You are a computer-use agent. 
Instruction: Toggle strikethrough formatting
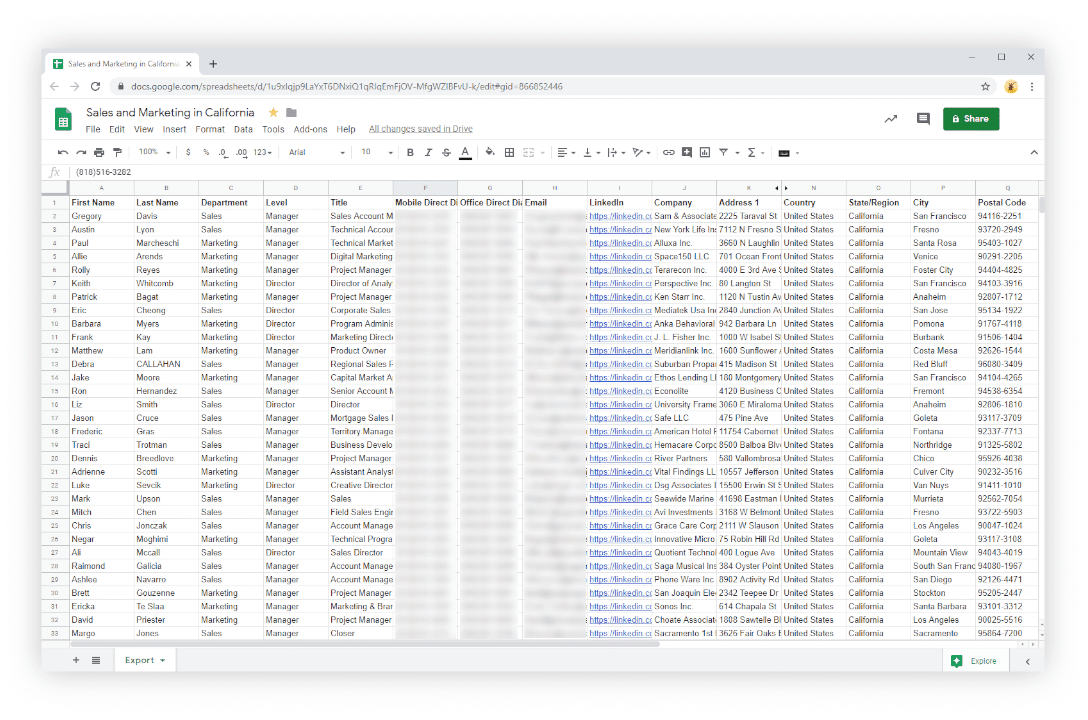[446, 153]
